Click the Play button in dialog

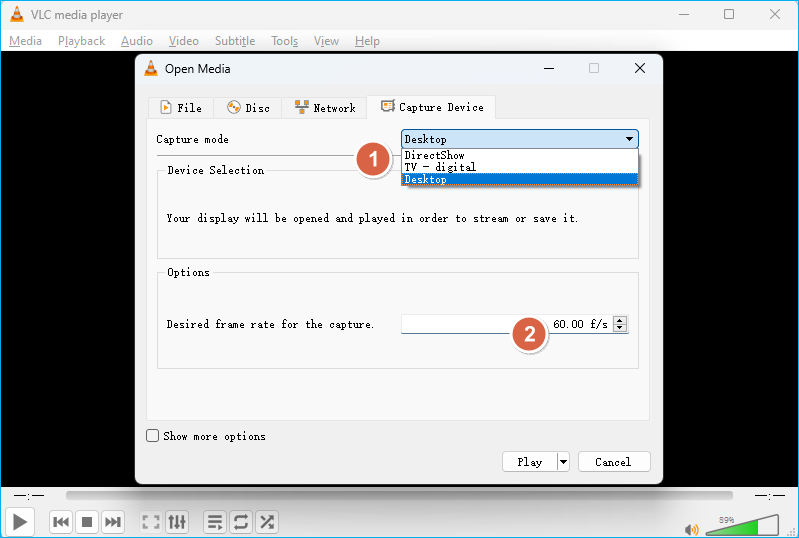[529, 462]
